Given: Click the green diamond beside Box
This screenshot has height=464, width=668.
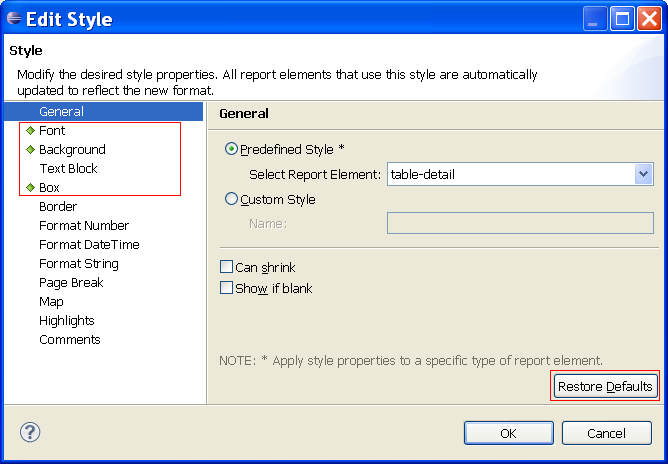Looking at the screenshot, I should pos(30,188).
